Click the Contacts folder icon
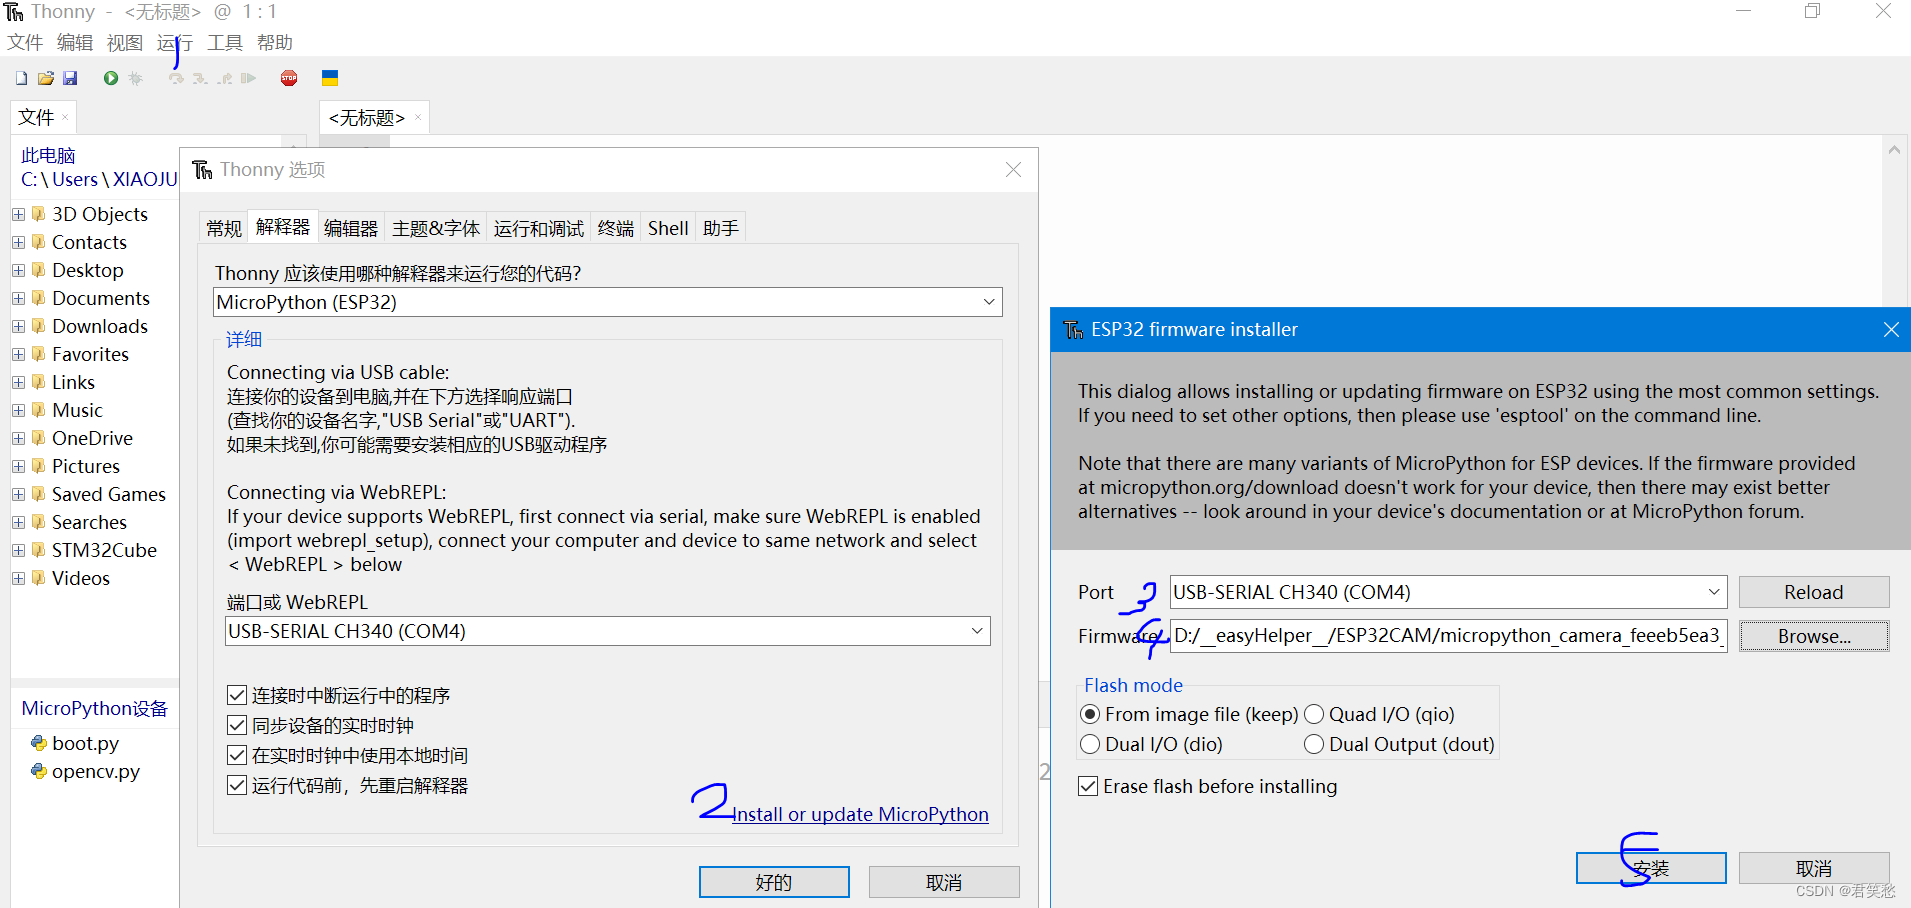 point(39,242)
